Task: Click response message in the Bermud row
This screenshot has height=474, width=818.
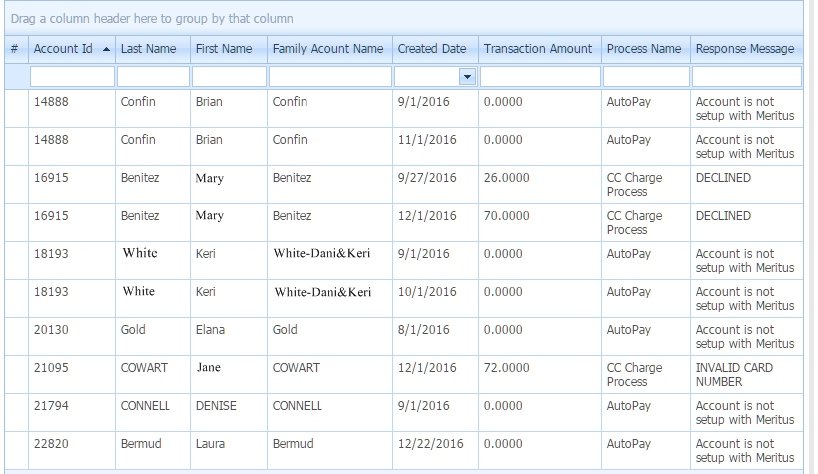Action: coord(745,451)
